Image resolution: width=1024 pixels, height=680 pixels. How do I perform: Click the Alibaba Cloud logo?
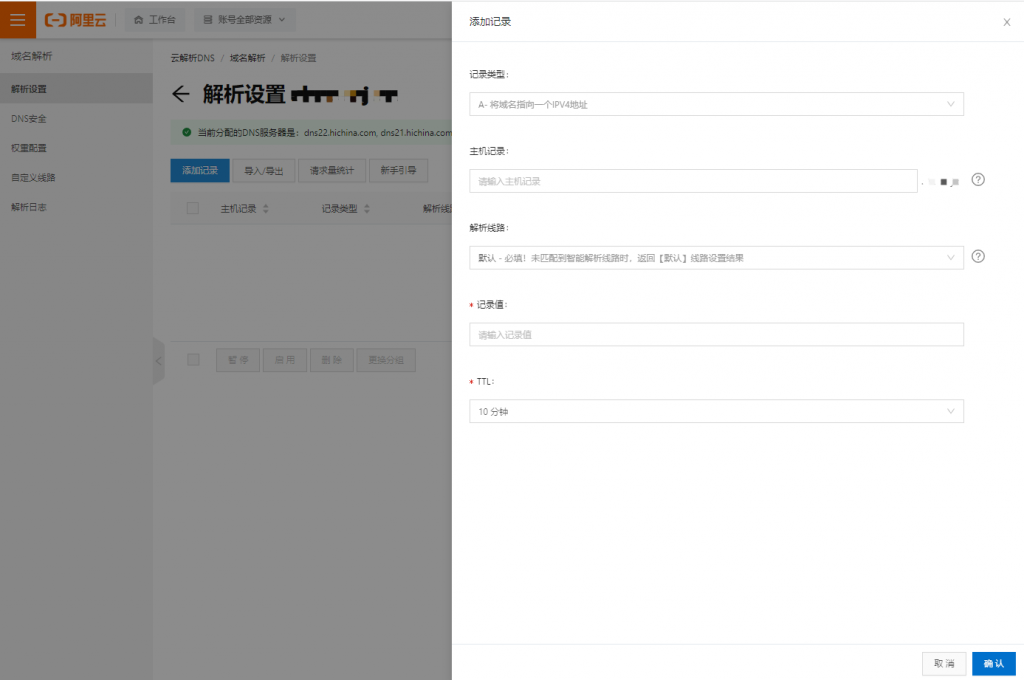(x=75, y=20)
